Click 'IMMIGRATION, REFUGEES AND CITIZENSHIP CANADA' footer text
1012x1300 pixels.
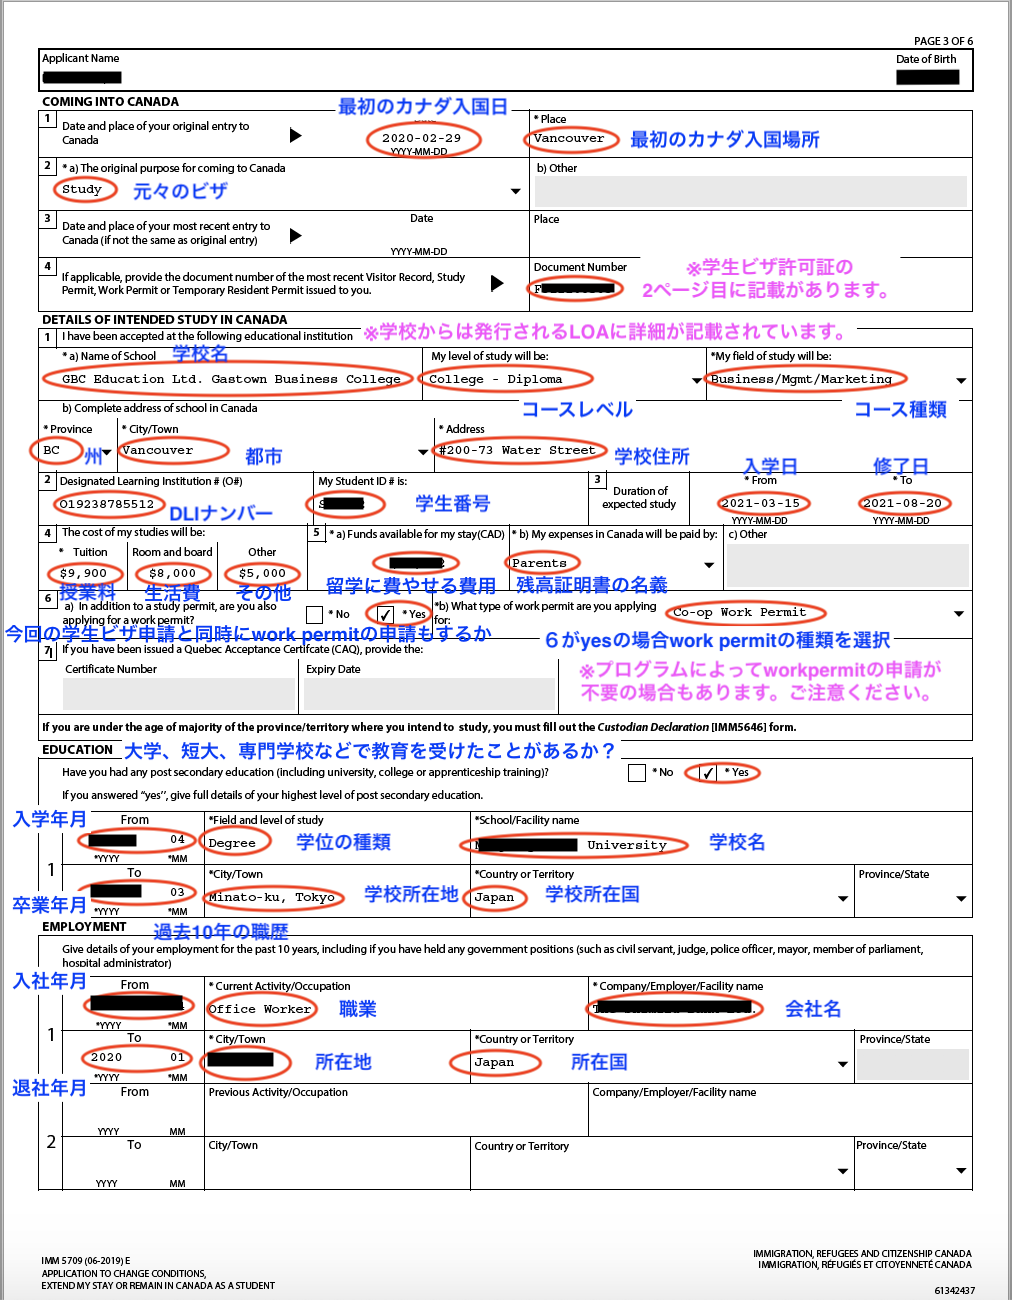point(862,1253)
